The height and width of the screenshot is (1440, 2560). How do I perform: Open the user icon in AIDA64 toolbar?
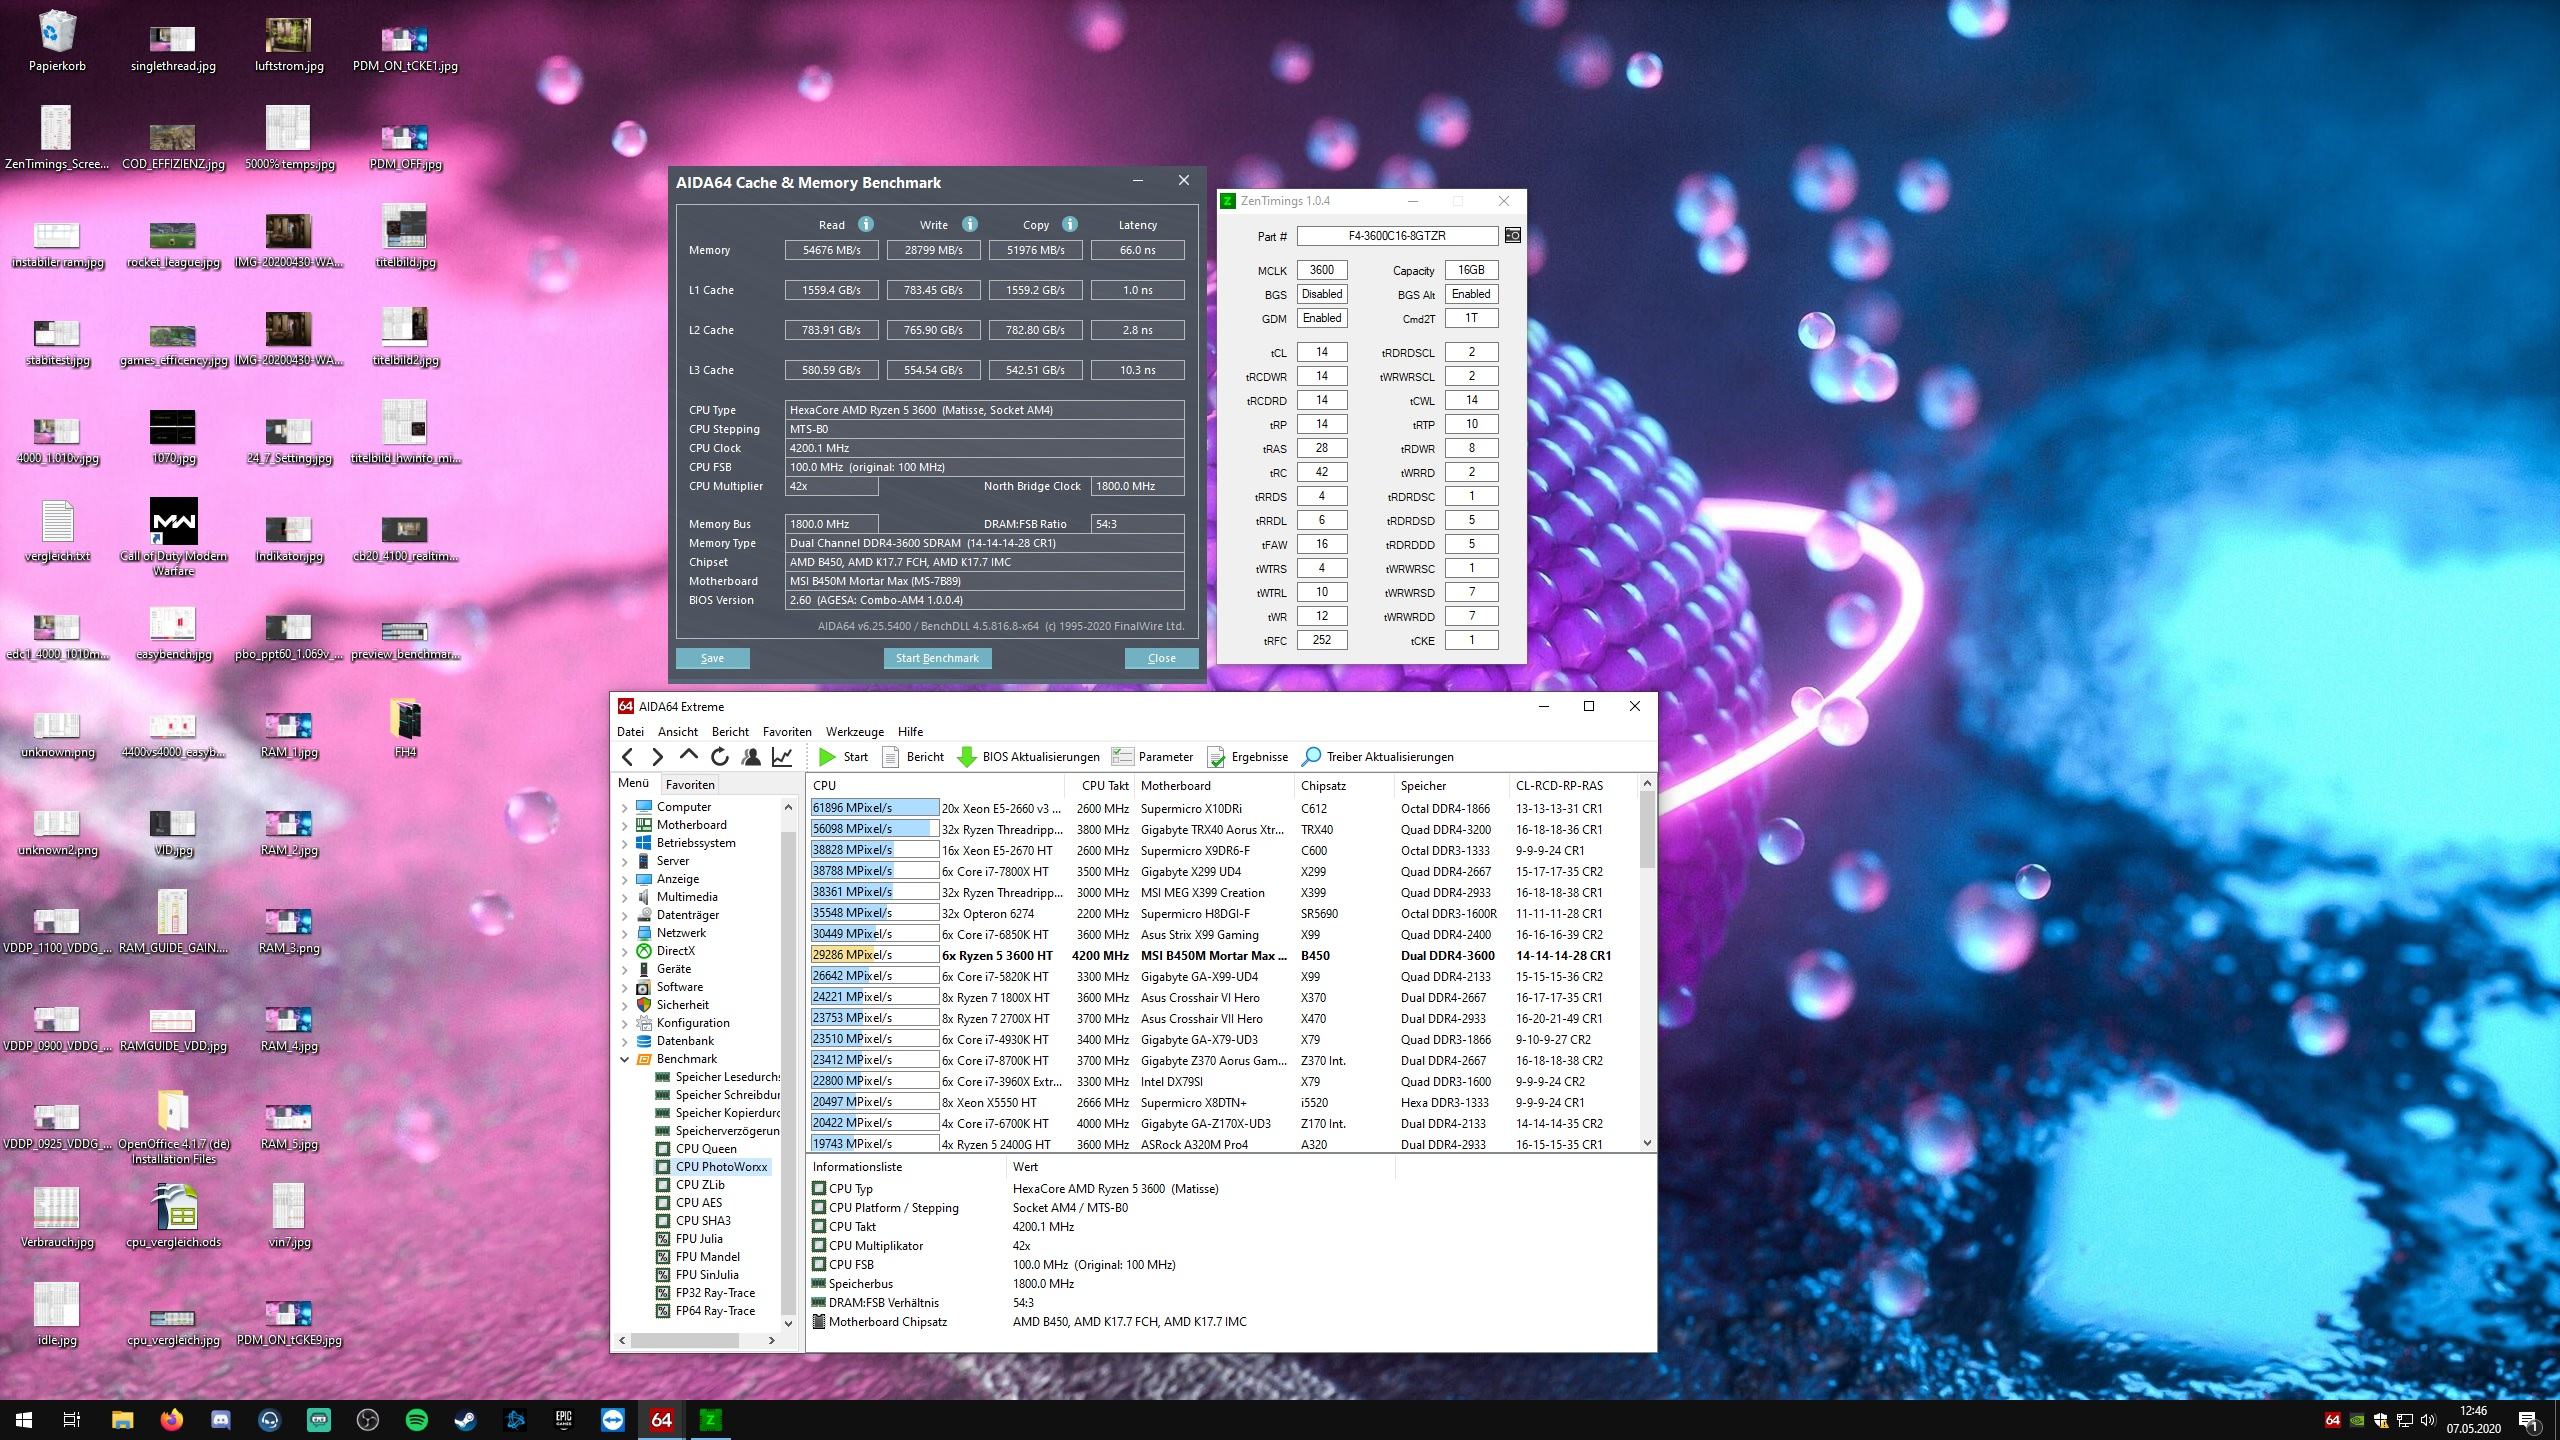pyautogui.click(x=751, y=757)
